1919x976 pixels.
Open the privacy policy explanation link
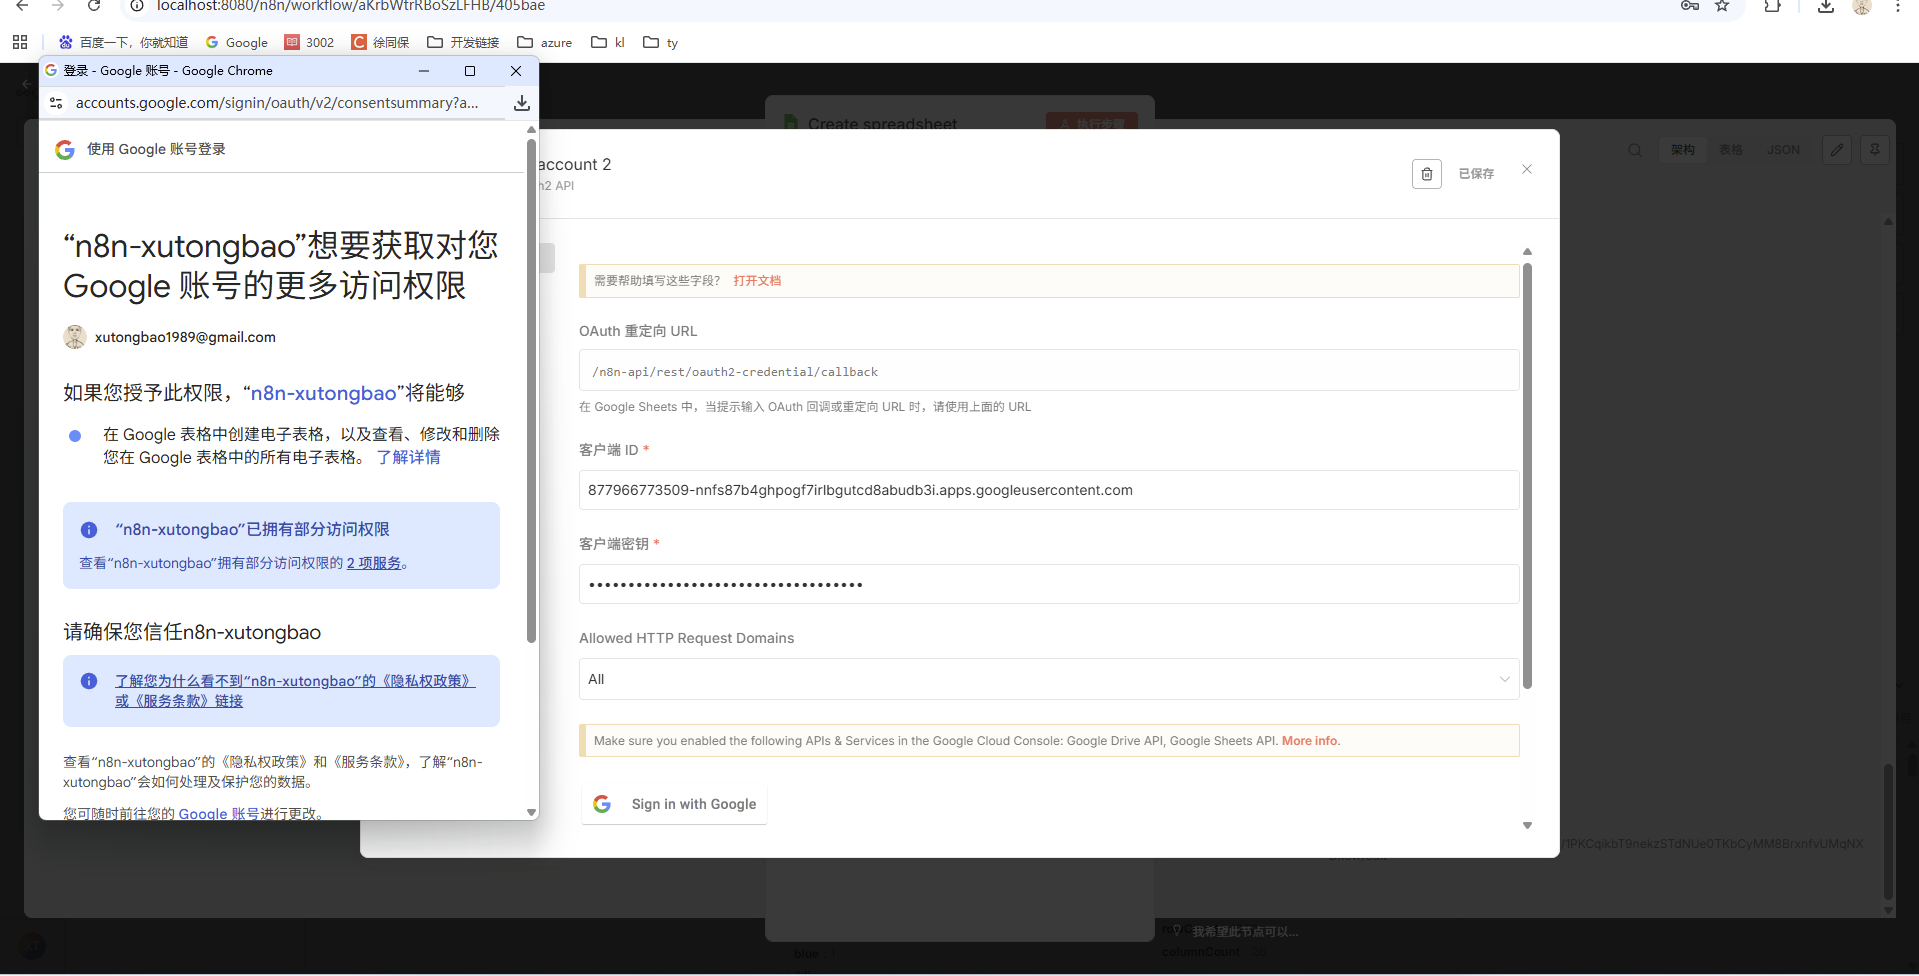coord(295,691)
